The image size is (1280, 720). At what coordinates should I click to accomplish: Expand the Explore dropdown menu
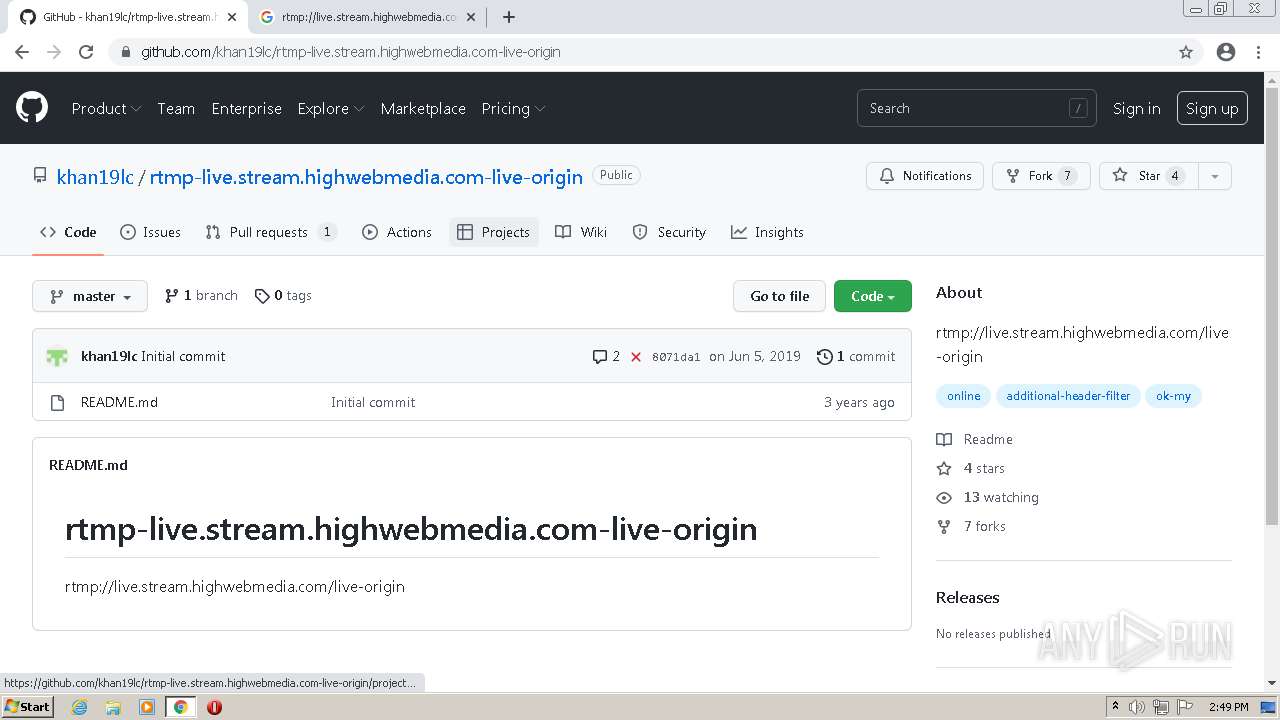[x=331, y=108]
